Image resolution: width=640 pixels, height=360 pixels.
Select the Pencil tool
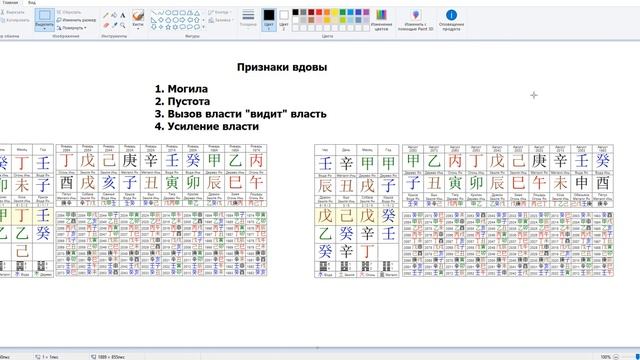pos(106,15)
